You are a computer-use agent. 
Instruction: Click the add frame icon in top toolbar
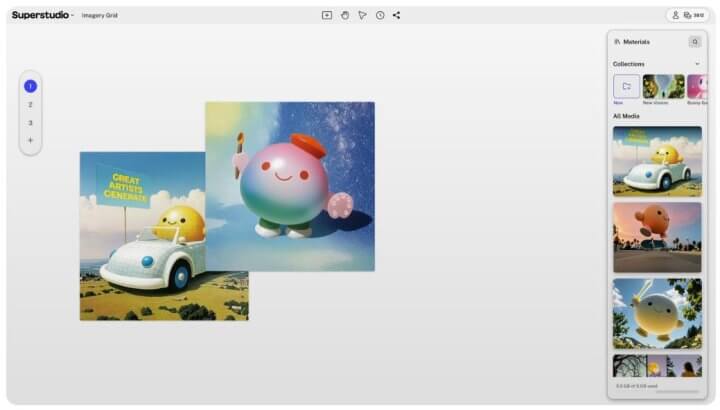[x=326, y=15]
